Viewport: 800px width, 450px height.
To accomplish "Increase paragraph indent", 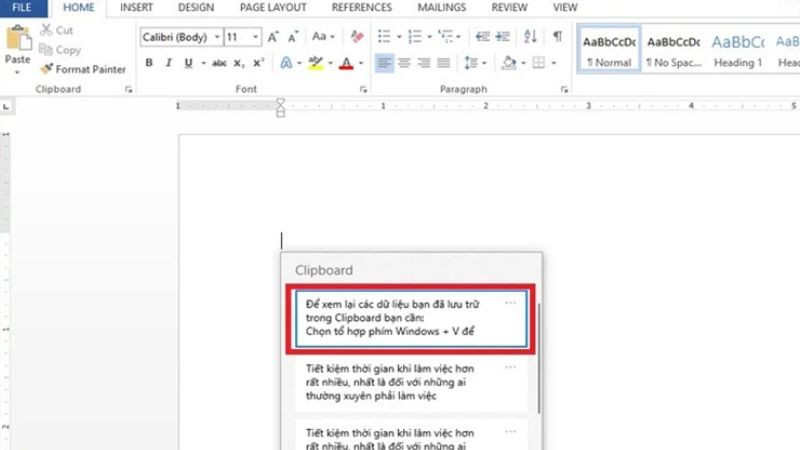I will 503,37.
